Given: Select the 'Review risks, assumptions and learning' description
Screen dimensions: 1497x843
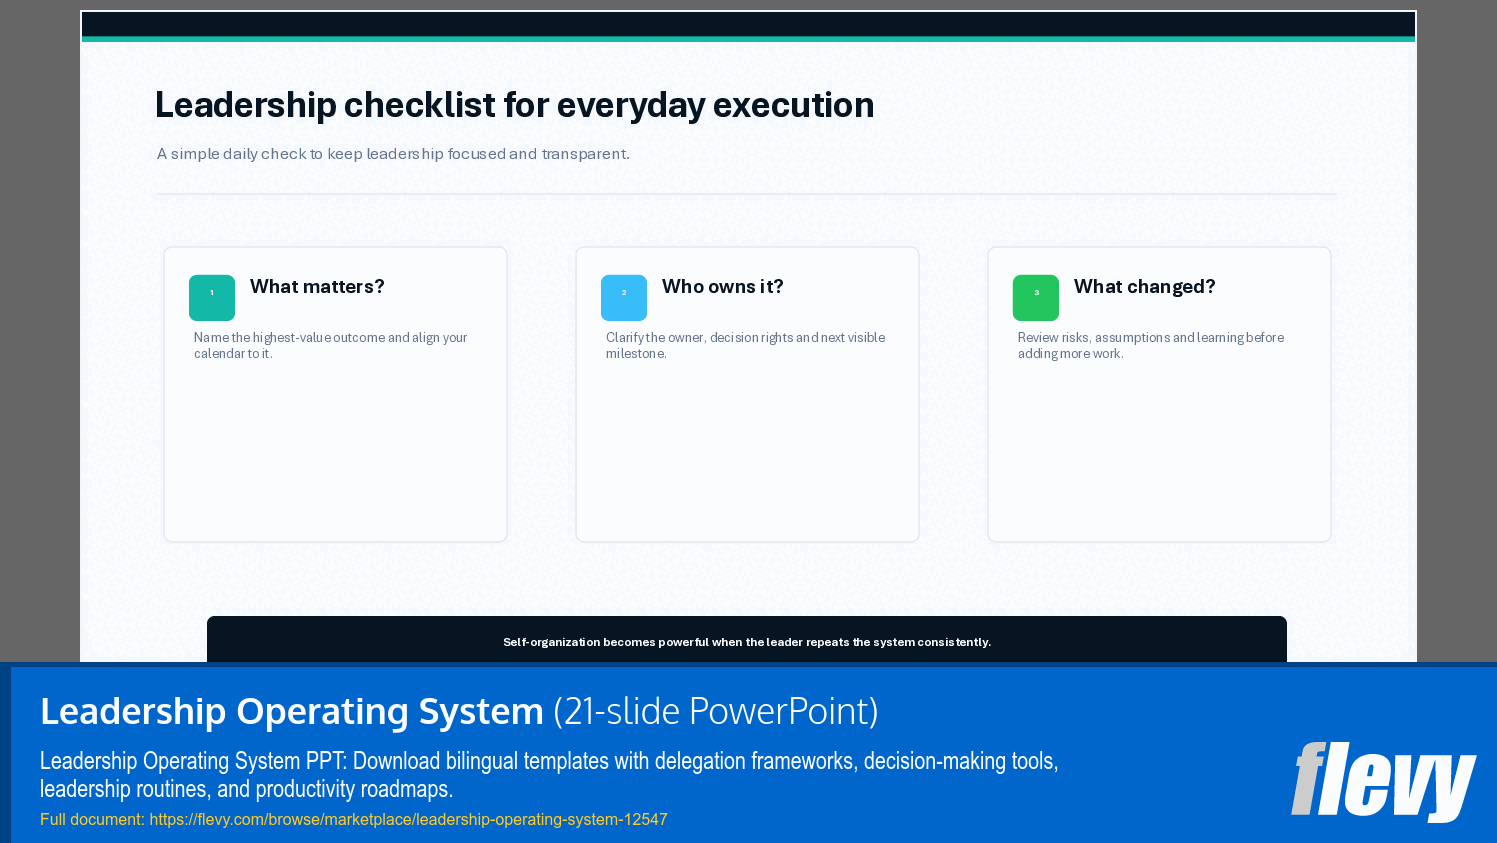Looking at the screenshot, I should 1151,345.
